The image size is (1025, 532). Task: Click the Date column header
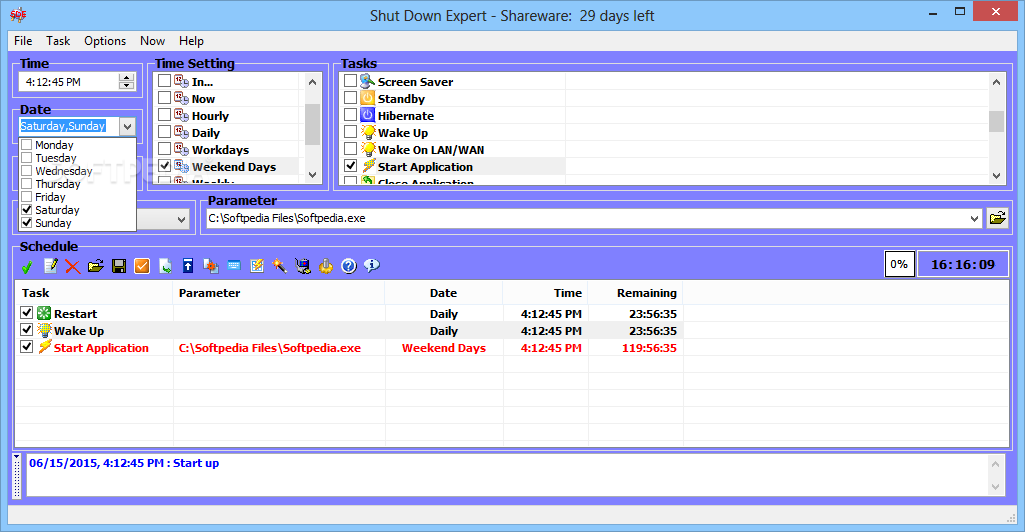(x=443, y=293)
